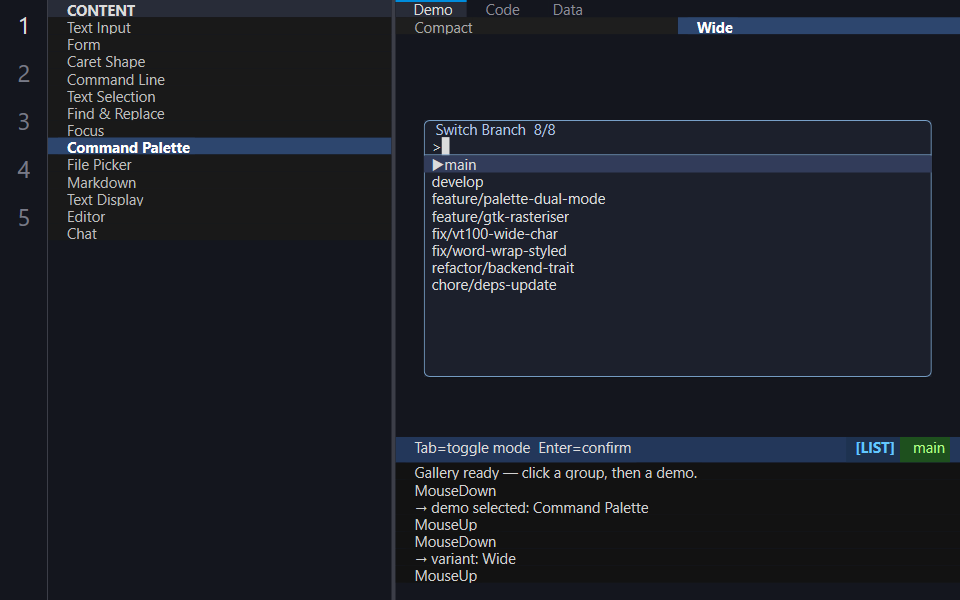Open the Data tab
960x600 pixels.
click(567, 10)
